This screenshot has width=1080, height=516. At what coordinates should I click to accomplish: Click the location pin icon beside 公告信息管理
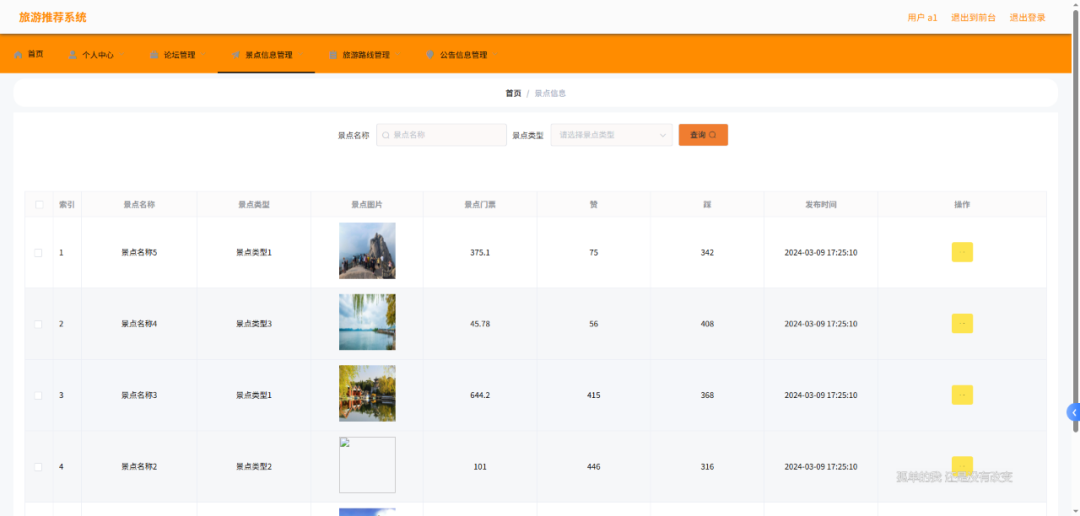pos(430,54)
